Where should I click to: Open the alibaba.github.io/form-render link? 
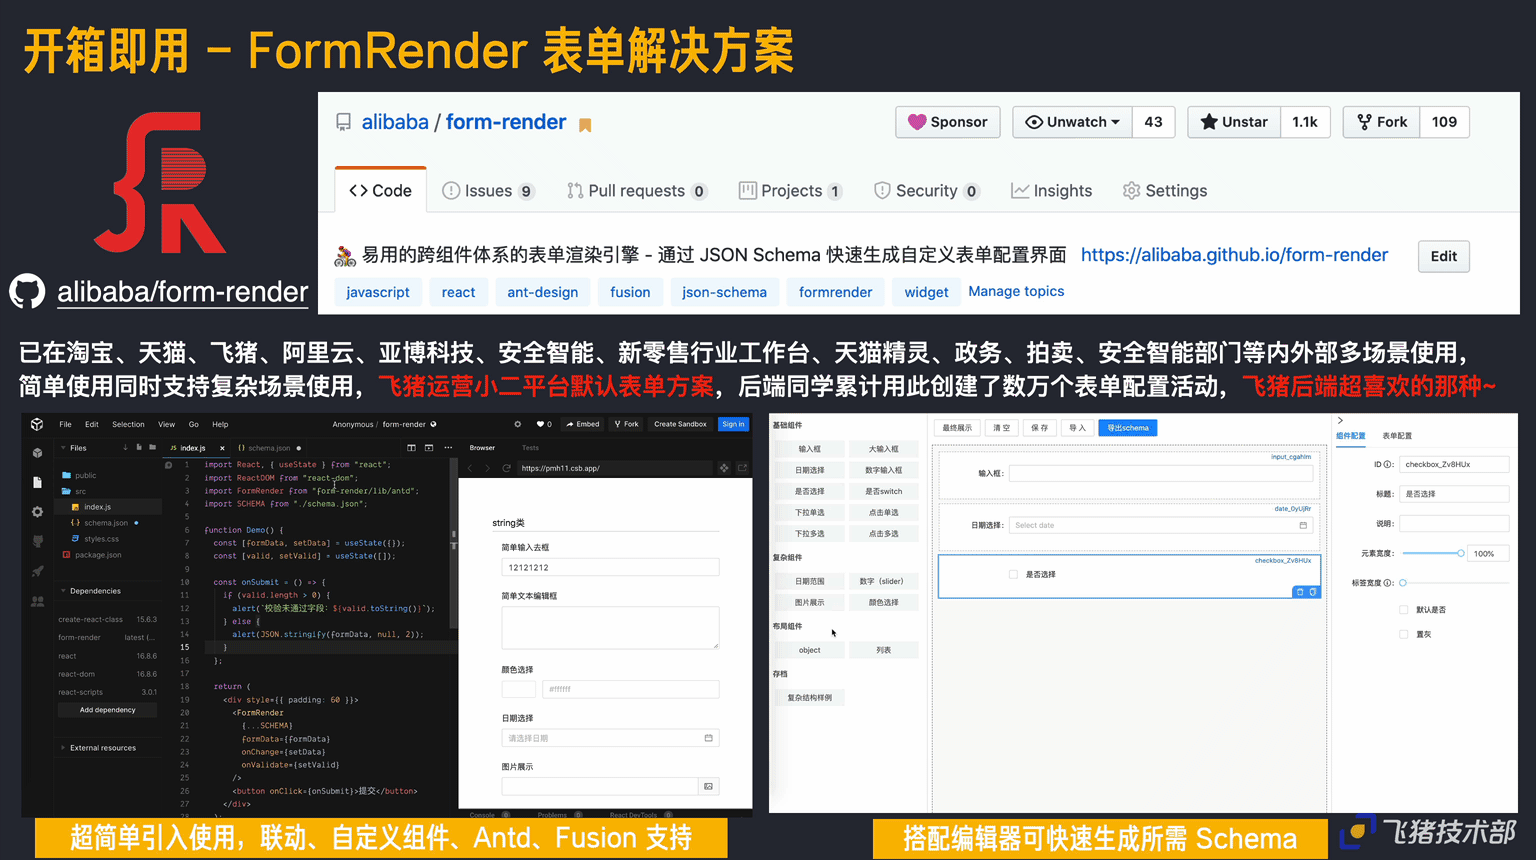pyautogui.click(x=1234, y=255)
